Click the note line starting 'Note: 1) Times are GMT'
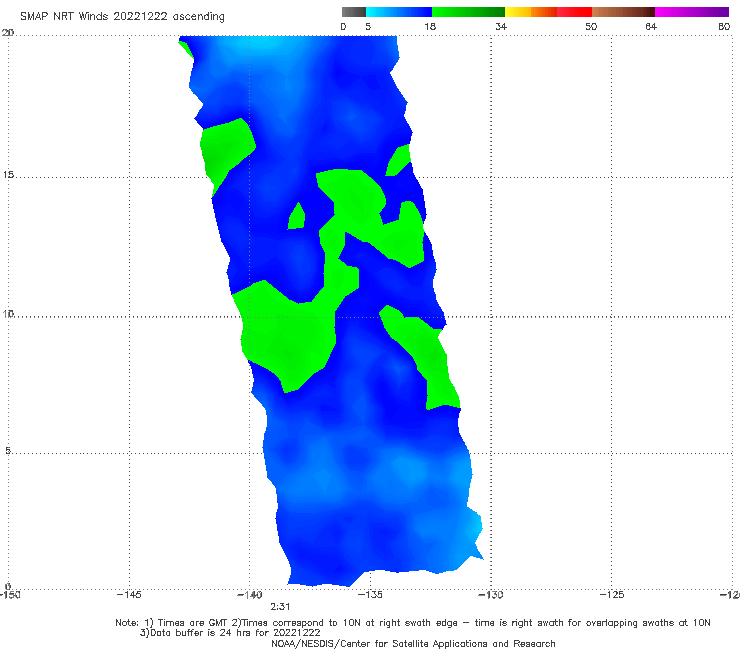This screenshot has width=740, height=650. click(413, 623)
